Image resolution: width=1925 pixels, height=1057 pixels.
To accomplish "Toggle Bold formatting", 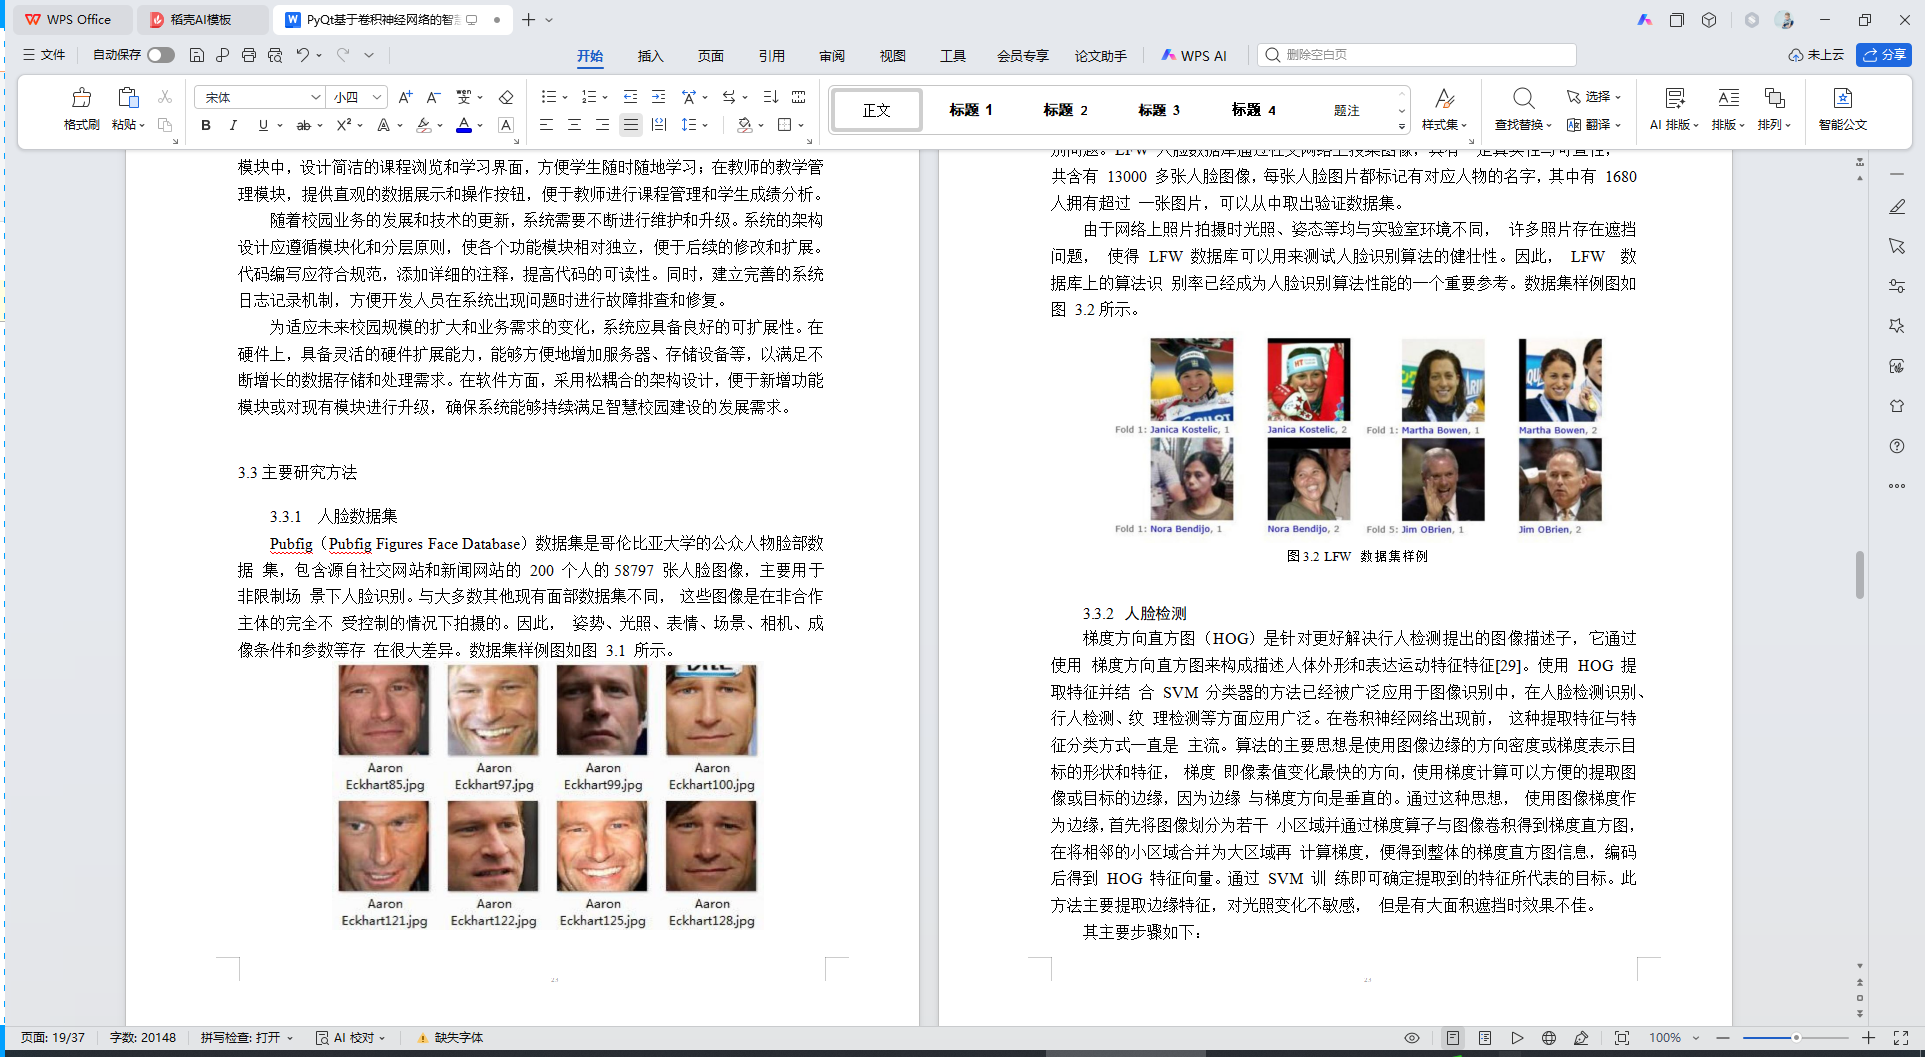I will tap(205, 125).
